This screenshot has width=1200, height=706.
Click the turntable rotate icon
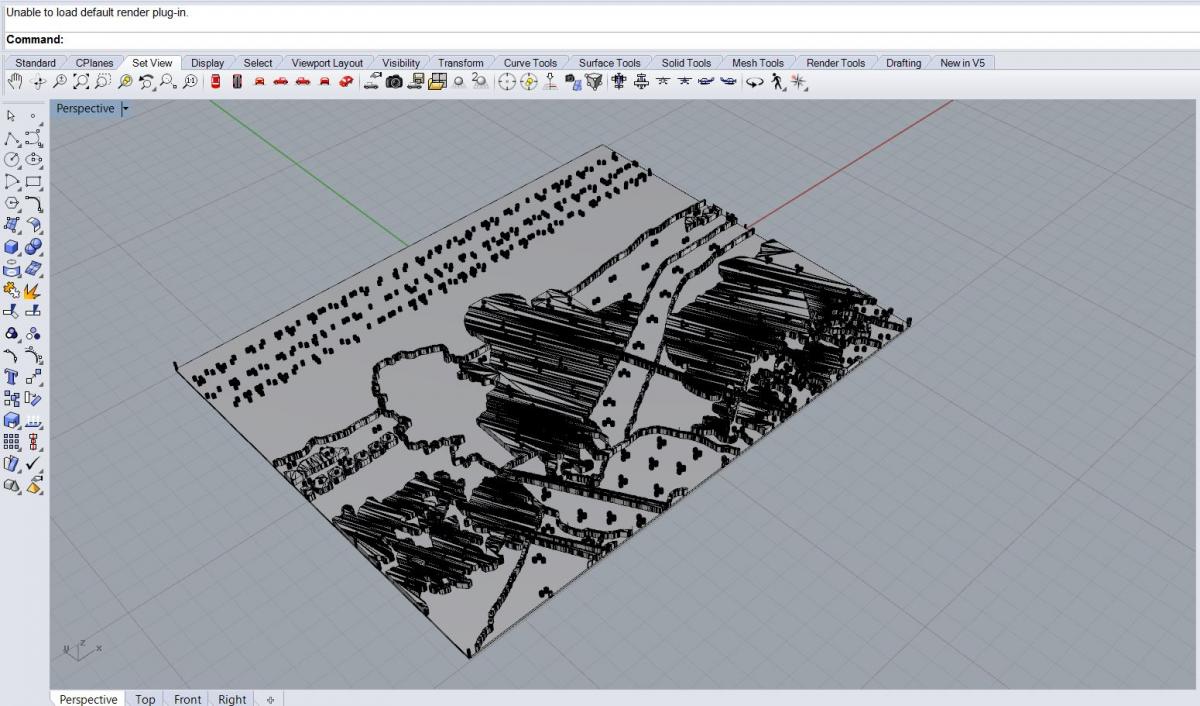point(755,82)
